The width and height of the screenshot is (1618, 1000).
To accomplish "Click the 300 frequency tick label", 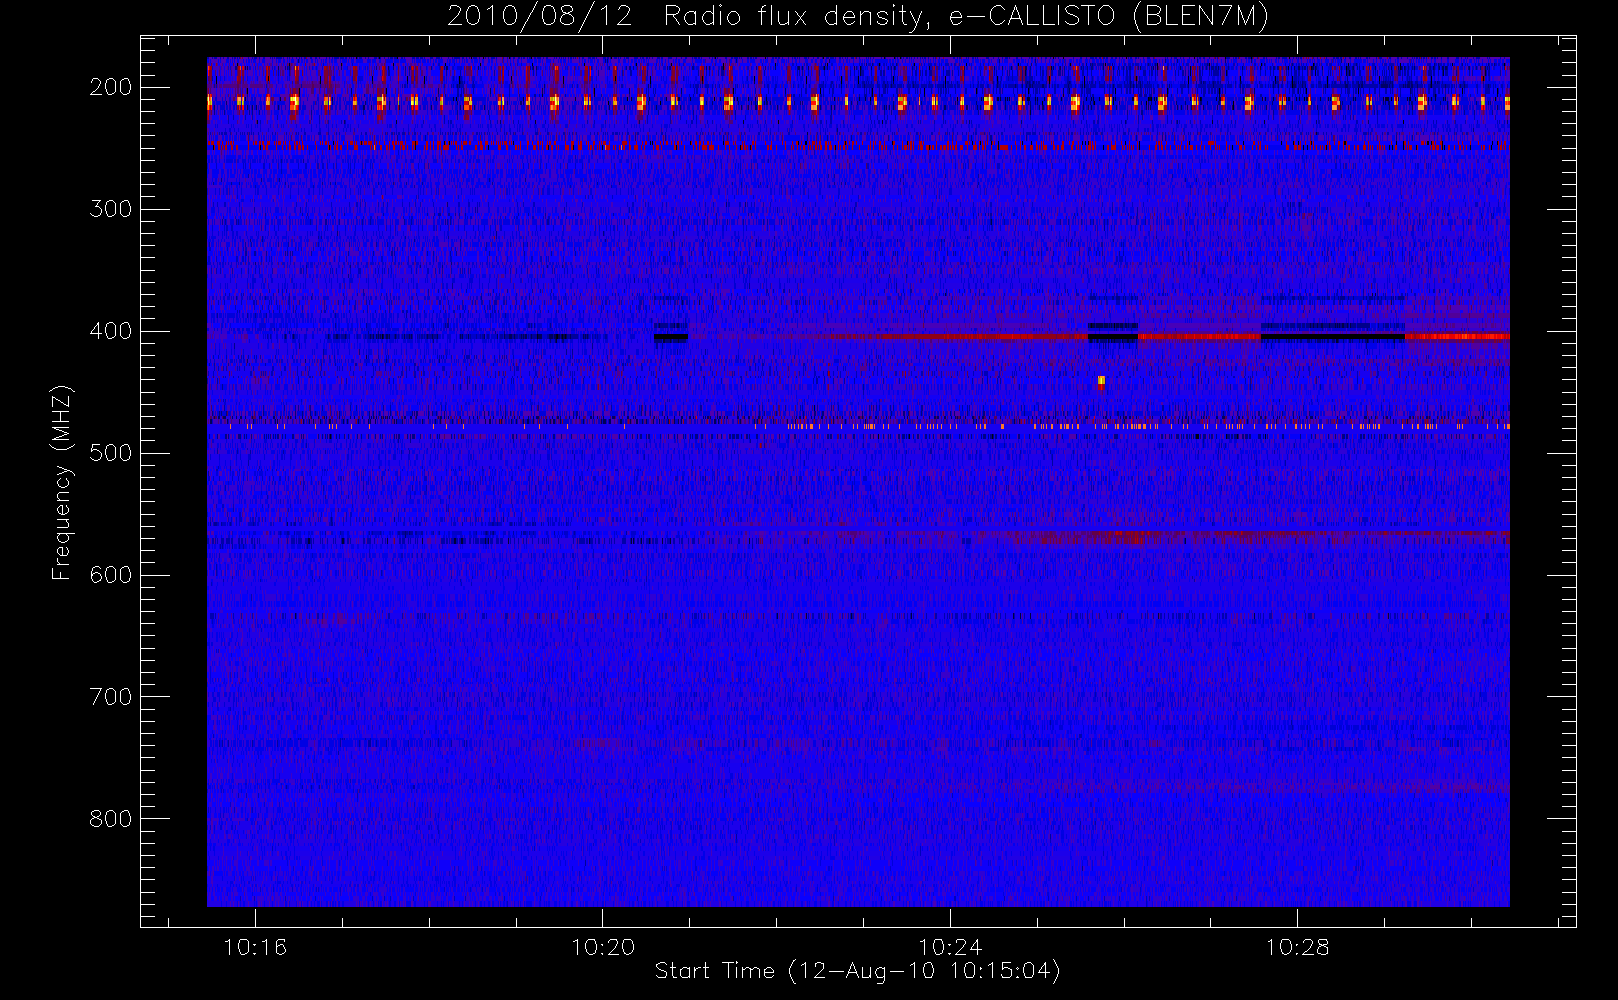I will [x=110, y=209].
